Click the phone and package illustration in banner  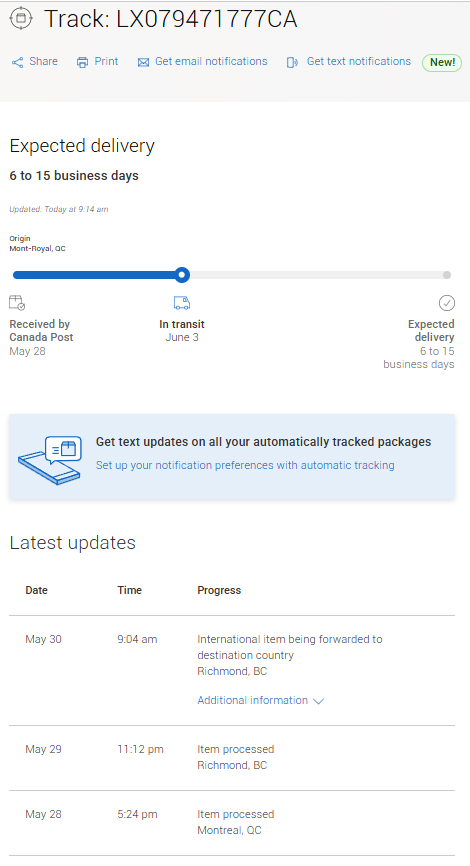coord(50,460)
